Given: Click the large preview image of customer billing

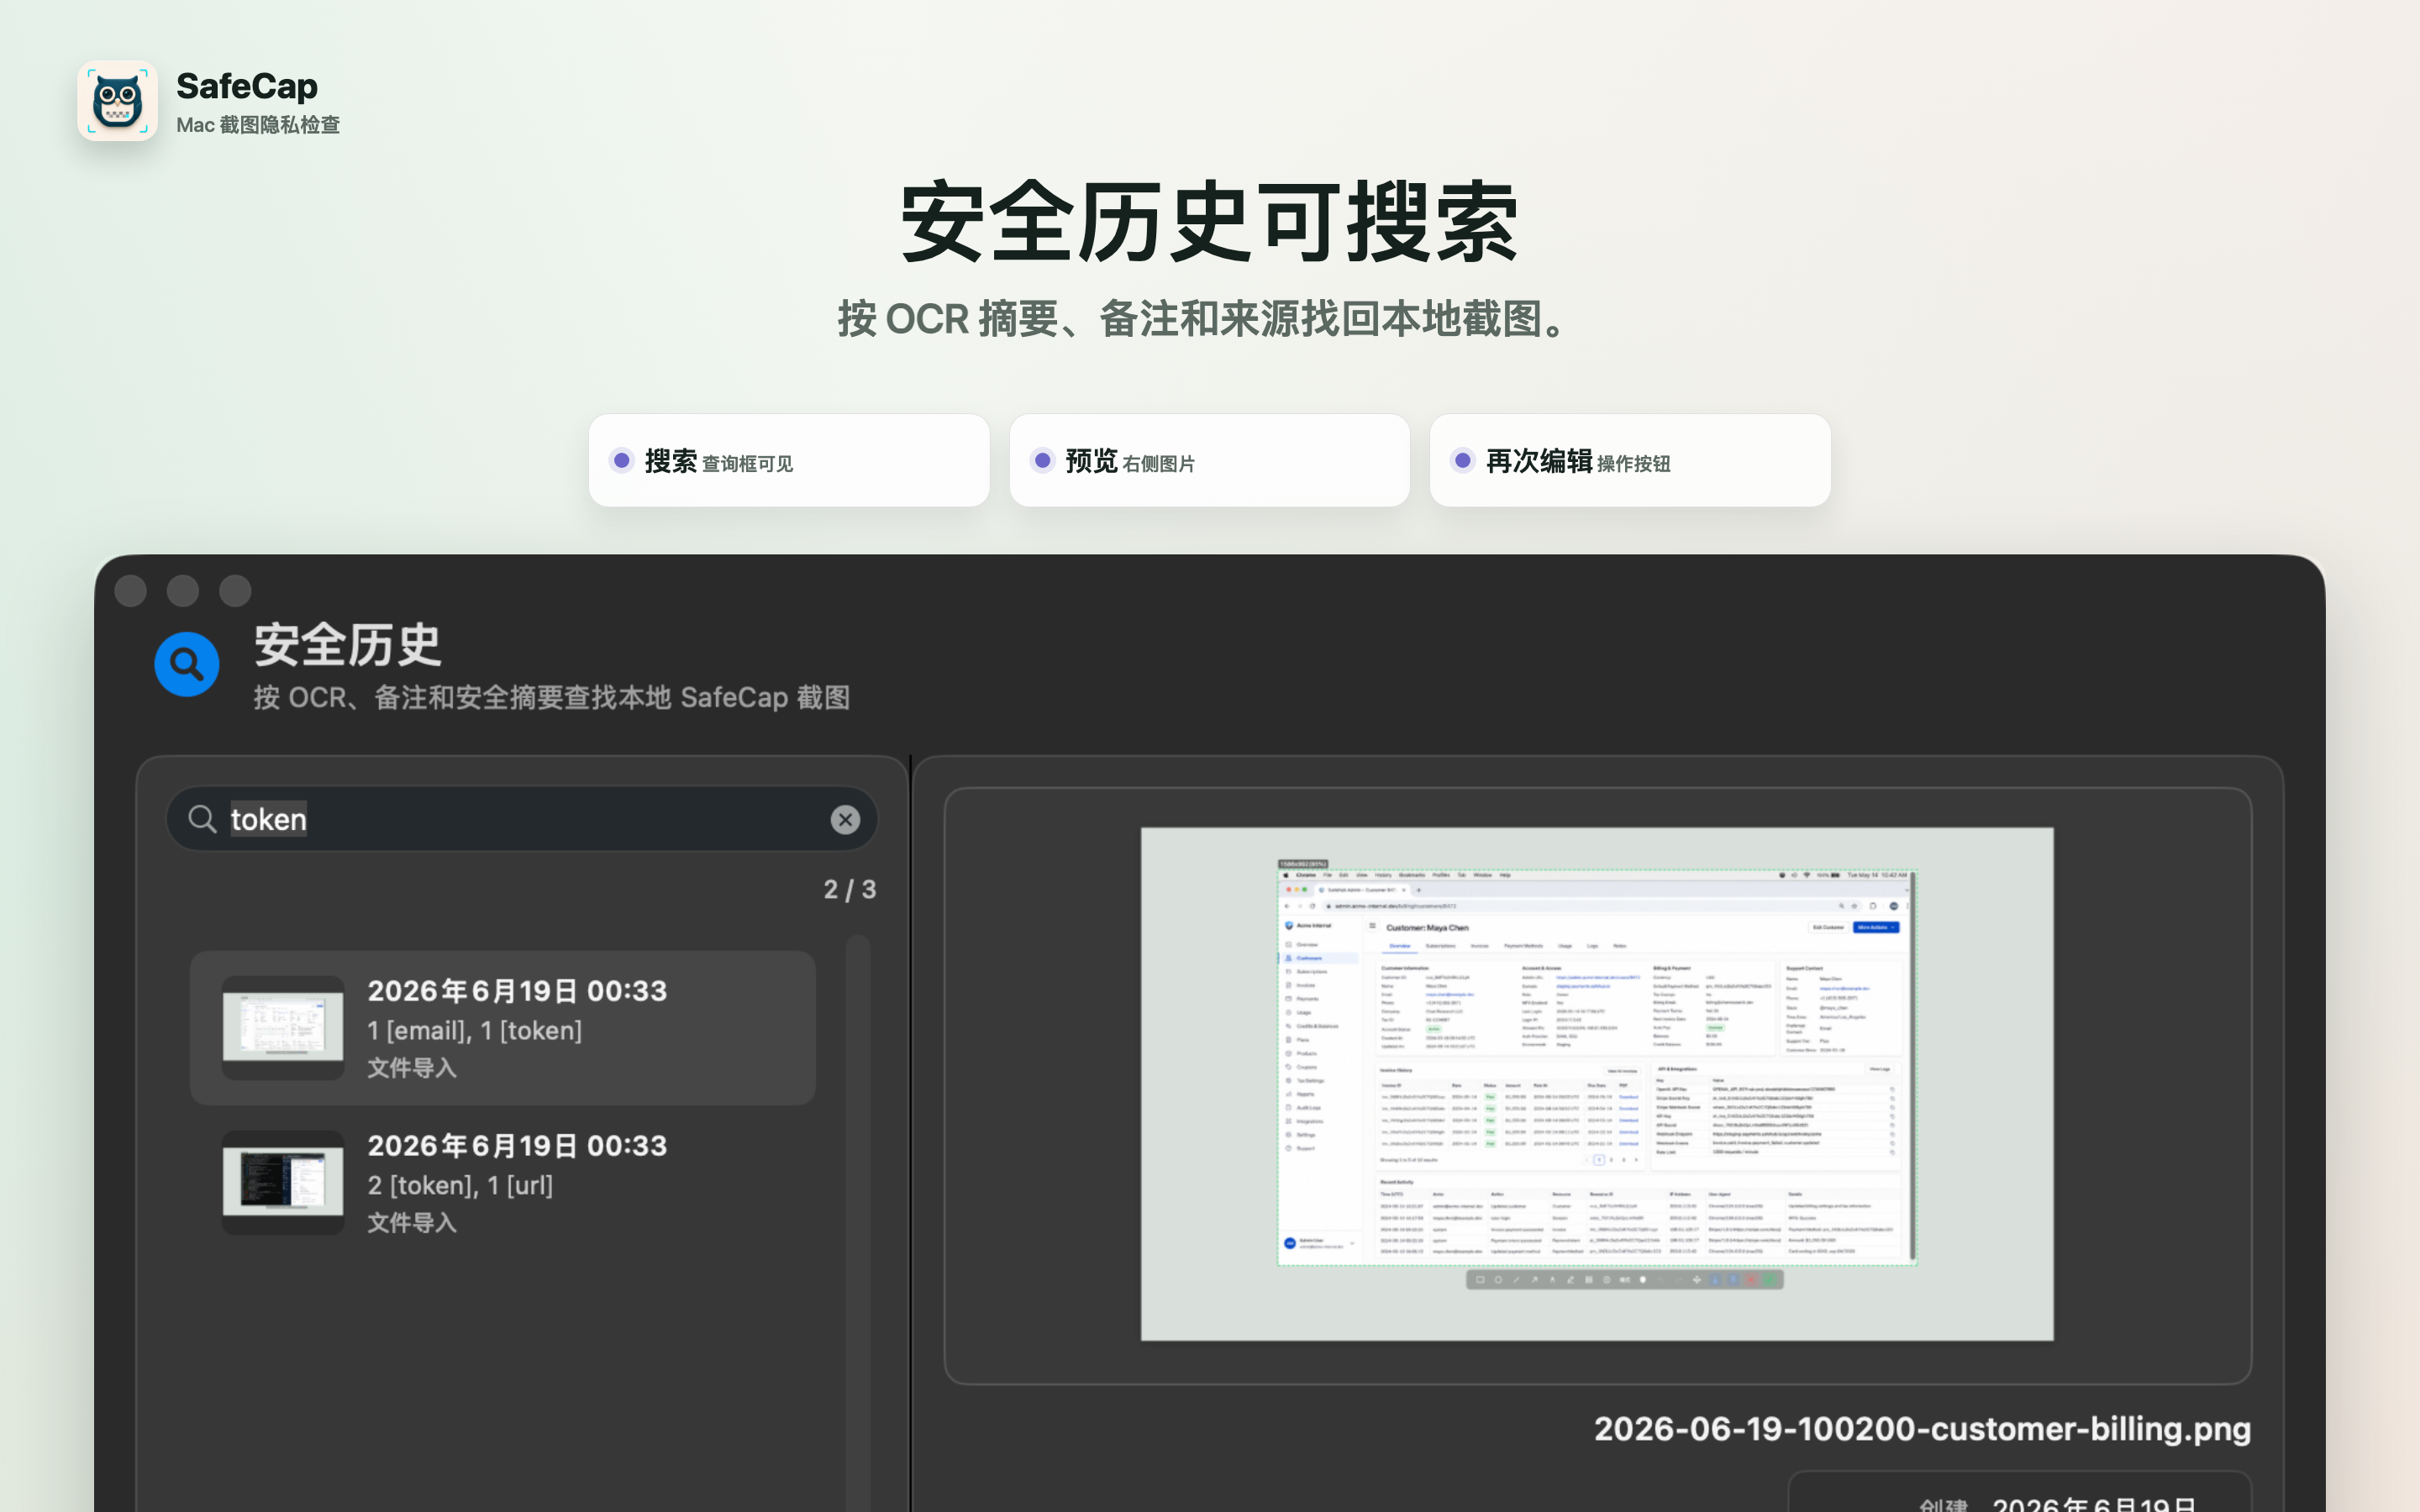Looking at the screenshot, I should pos(1597,1084).
